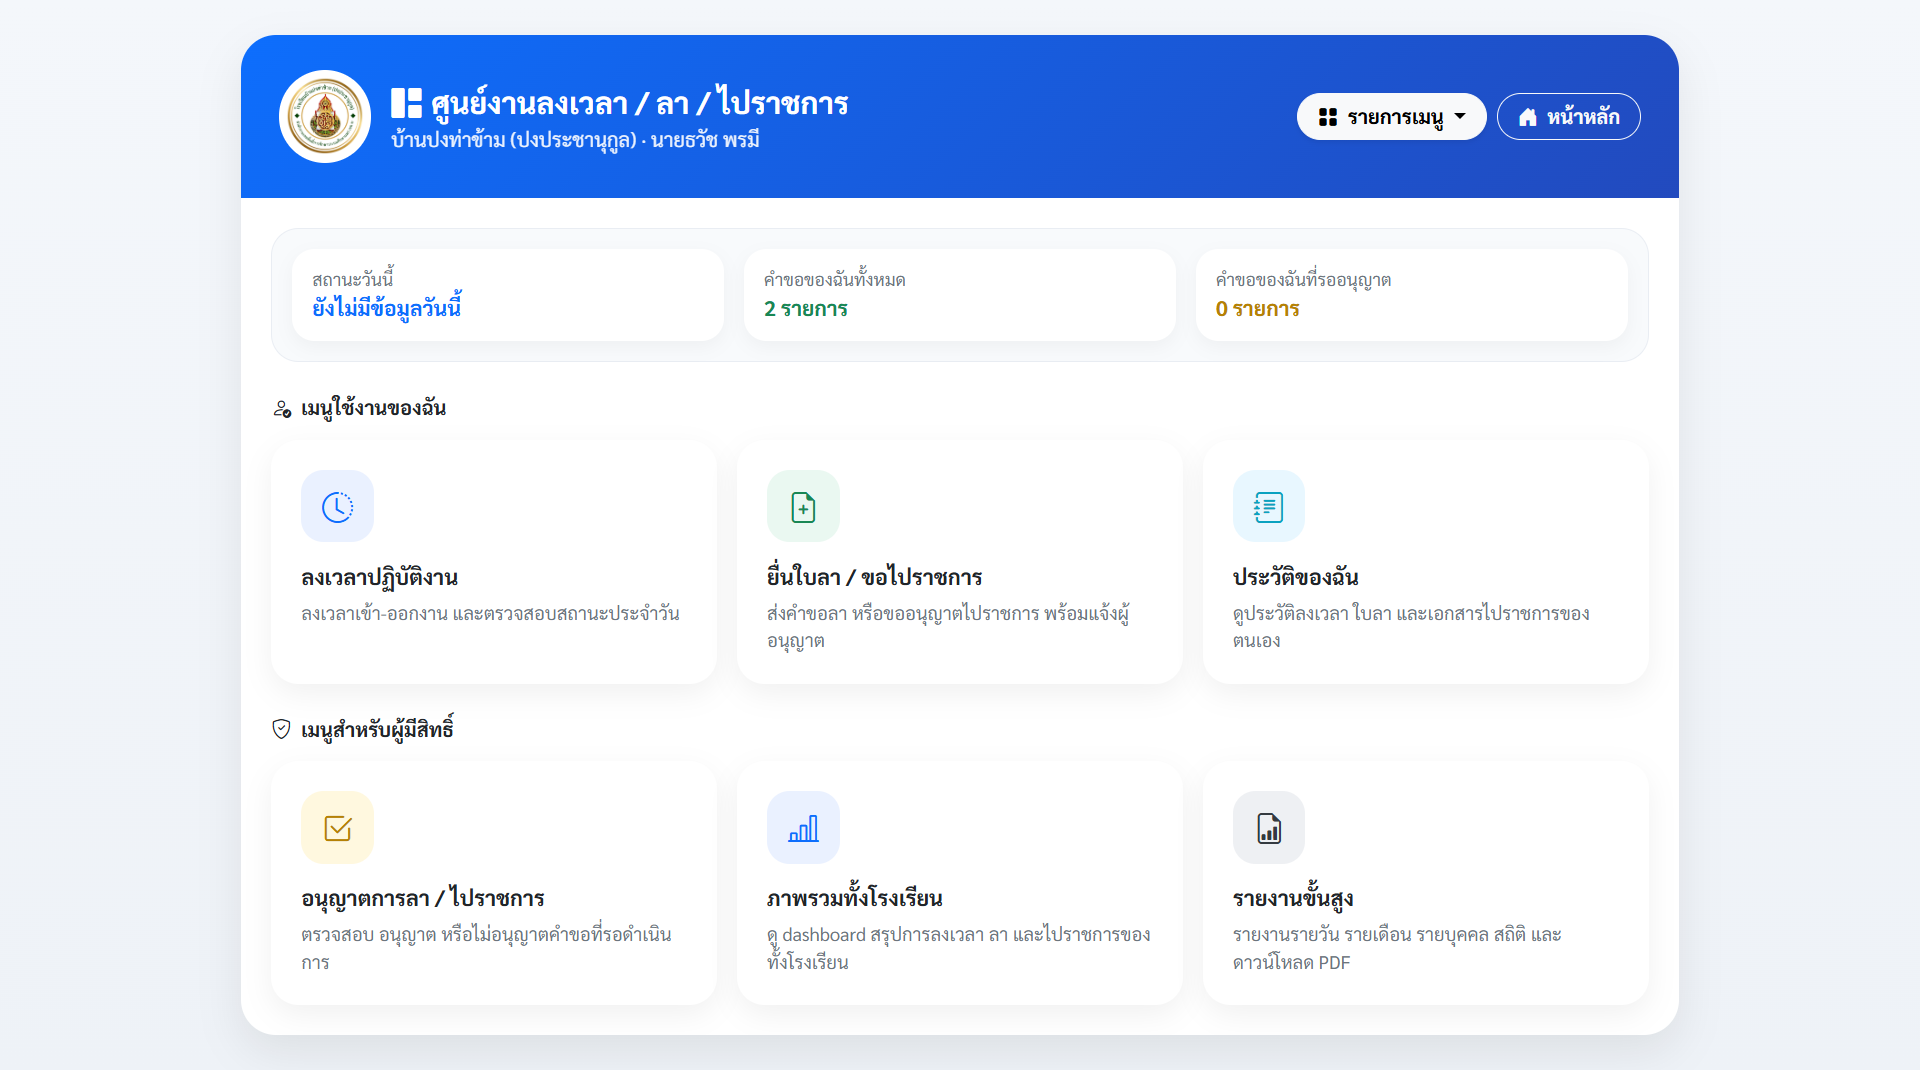Open ยื่นใบลา / ขอไปราชการ card title
Viewport: 1920px width, 1070px height.
[x=874, y=578]
